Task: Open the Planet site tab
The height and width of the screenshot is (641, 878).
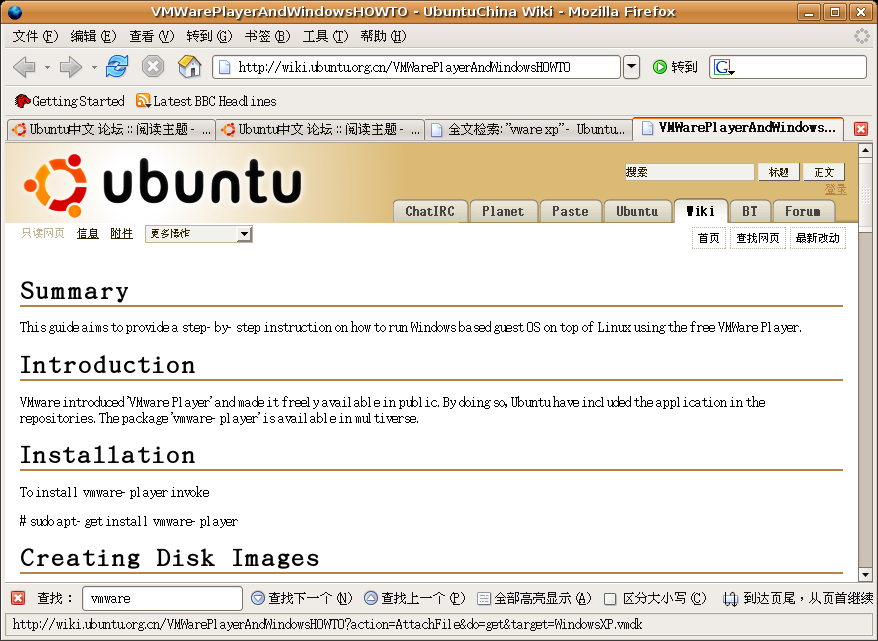Action: (x=503, y=212)
